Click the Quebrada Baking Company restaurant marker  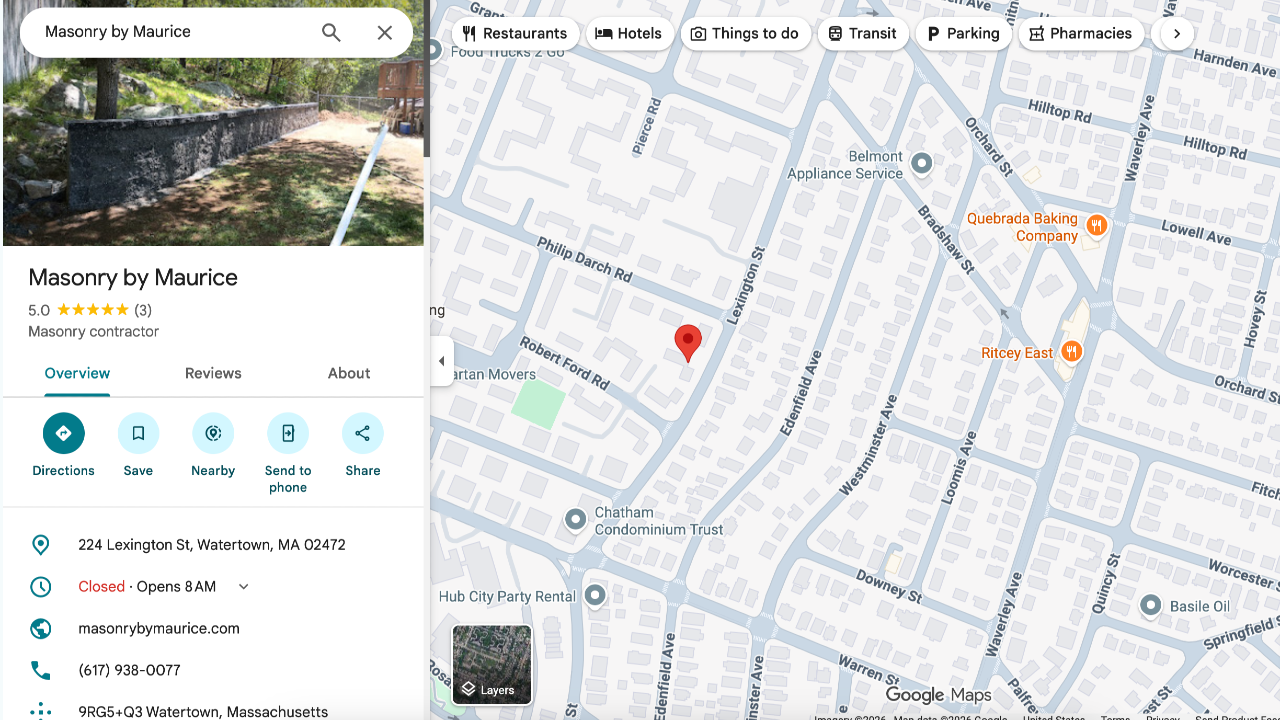point(1097,225)
